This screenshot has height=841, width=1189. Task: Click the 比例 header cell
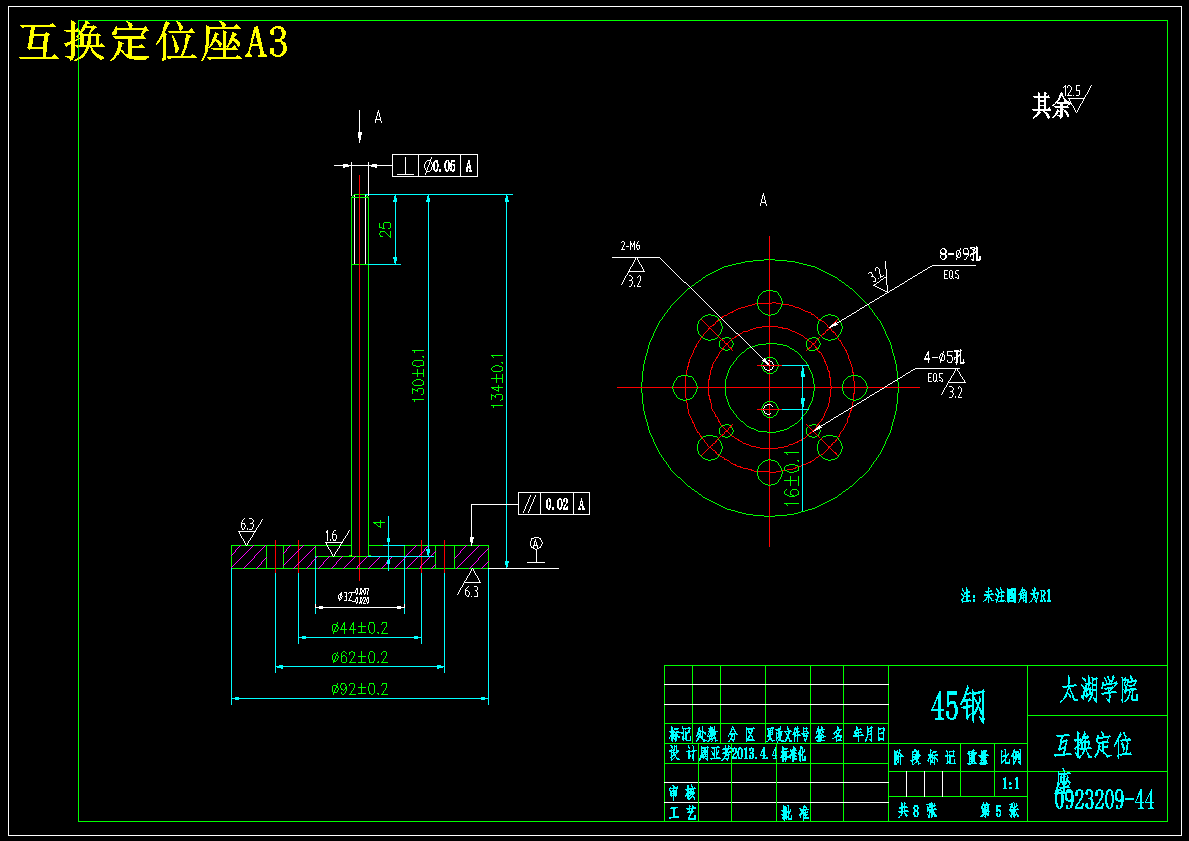tap(1011, 757)
